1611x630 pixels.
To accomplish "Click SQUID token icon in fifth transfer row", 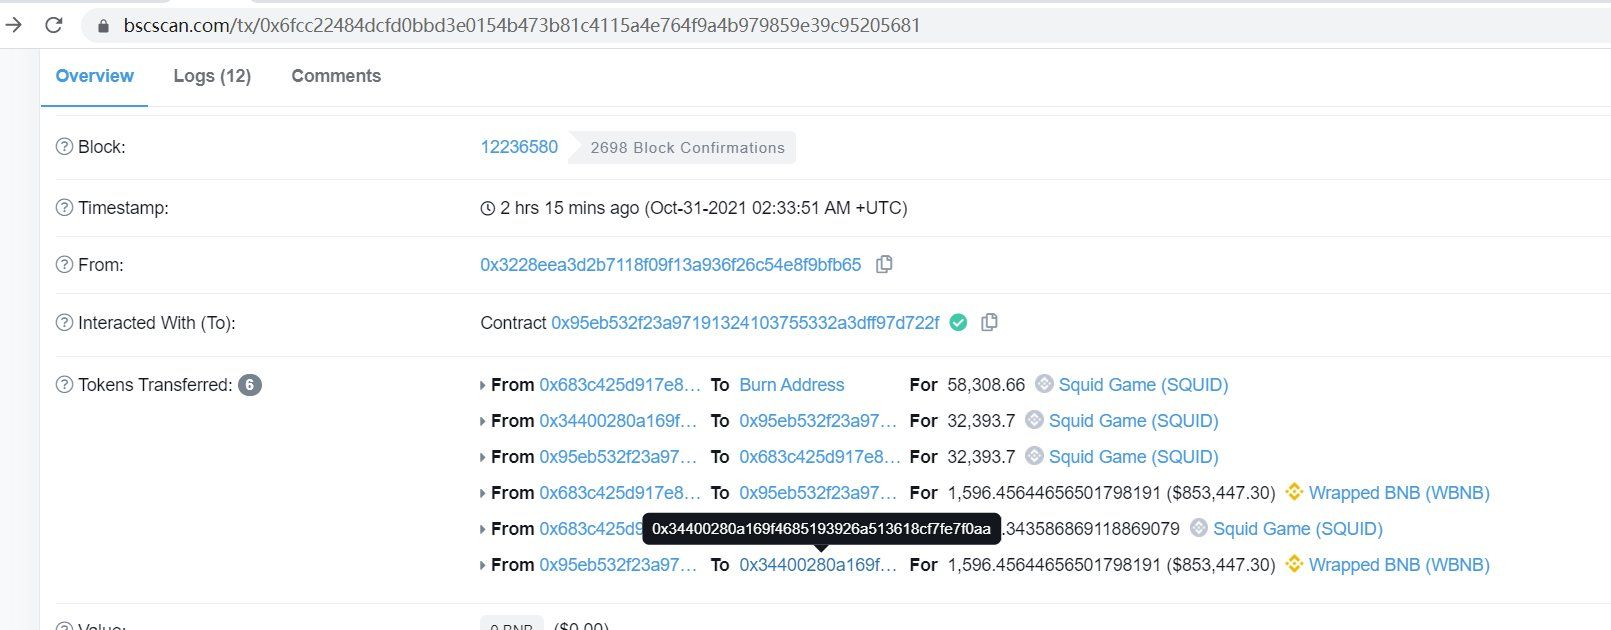I will (x=1199, y=528).
